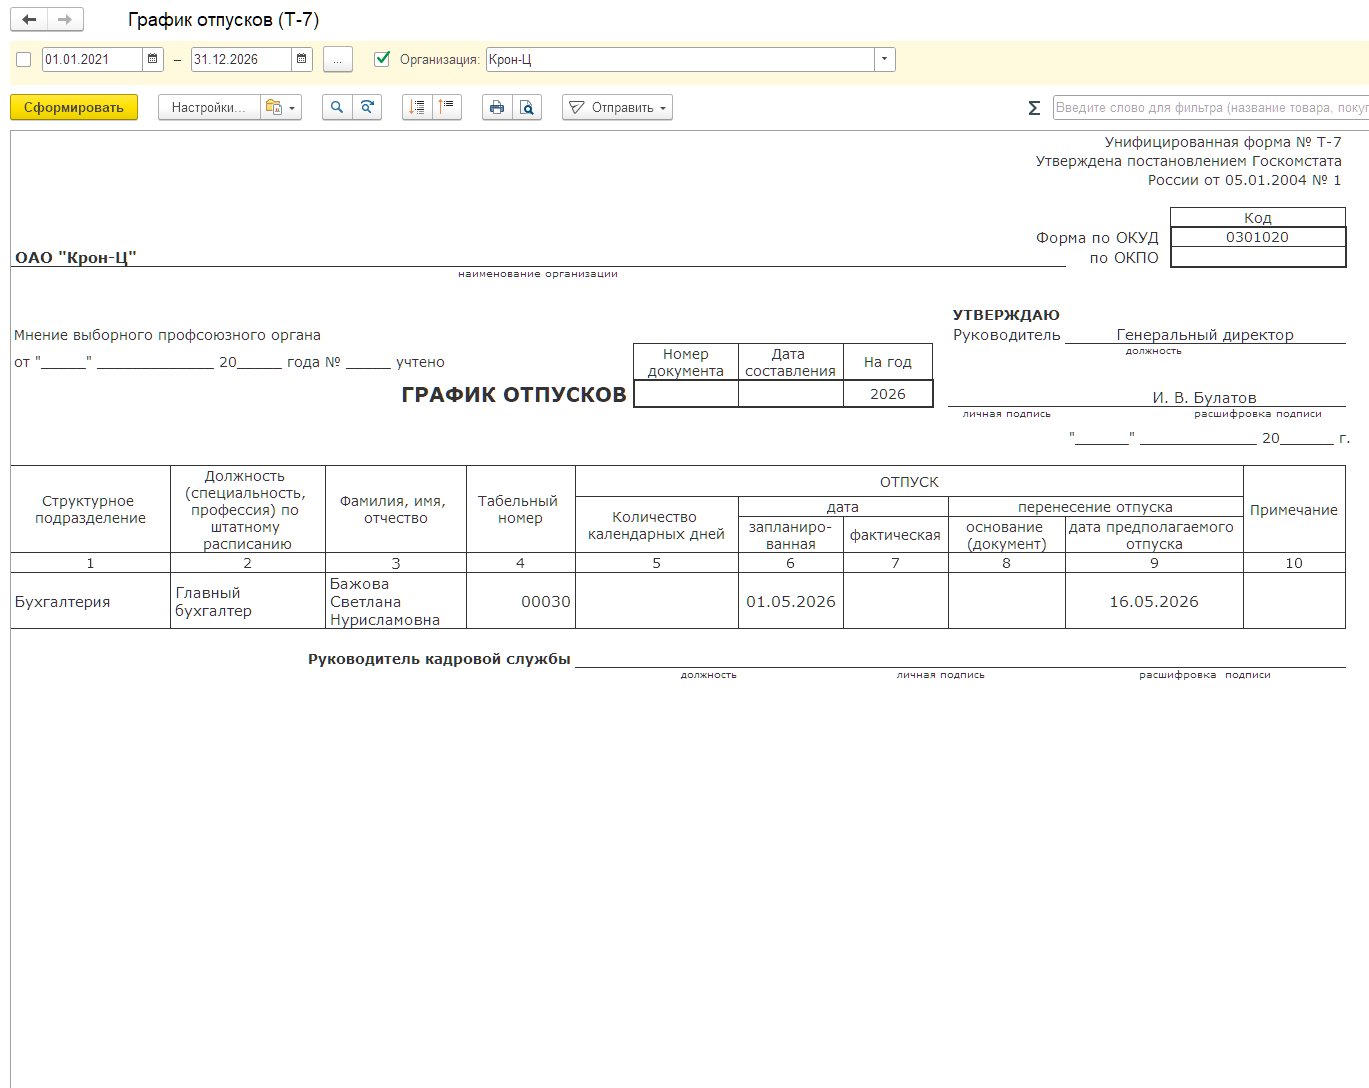Click the organization name ОАО "Крон-Ц"
This screenshot has height=1088, width=1369.
click(x=76, y=257)
